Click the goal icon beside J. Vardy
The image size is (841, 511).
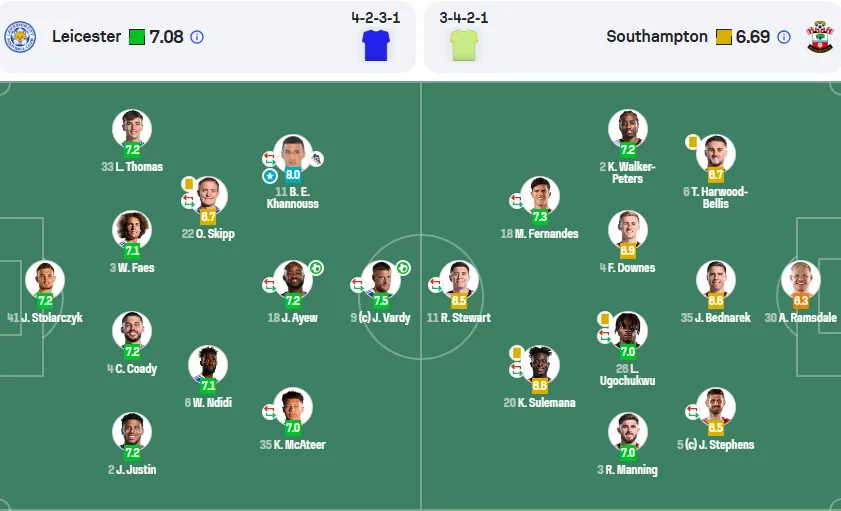[403, 268]
